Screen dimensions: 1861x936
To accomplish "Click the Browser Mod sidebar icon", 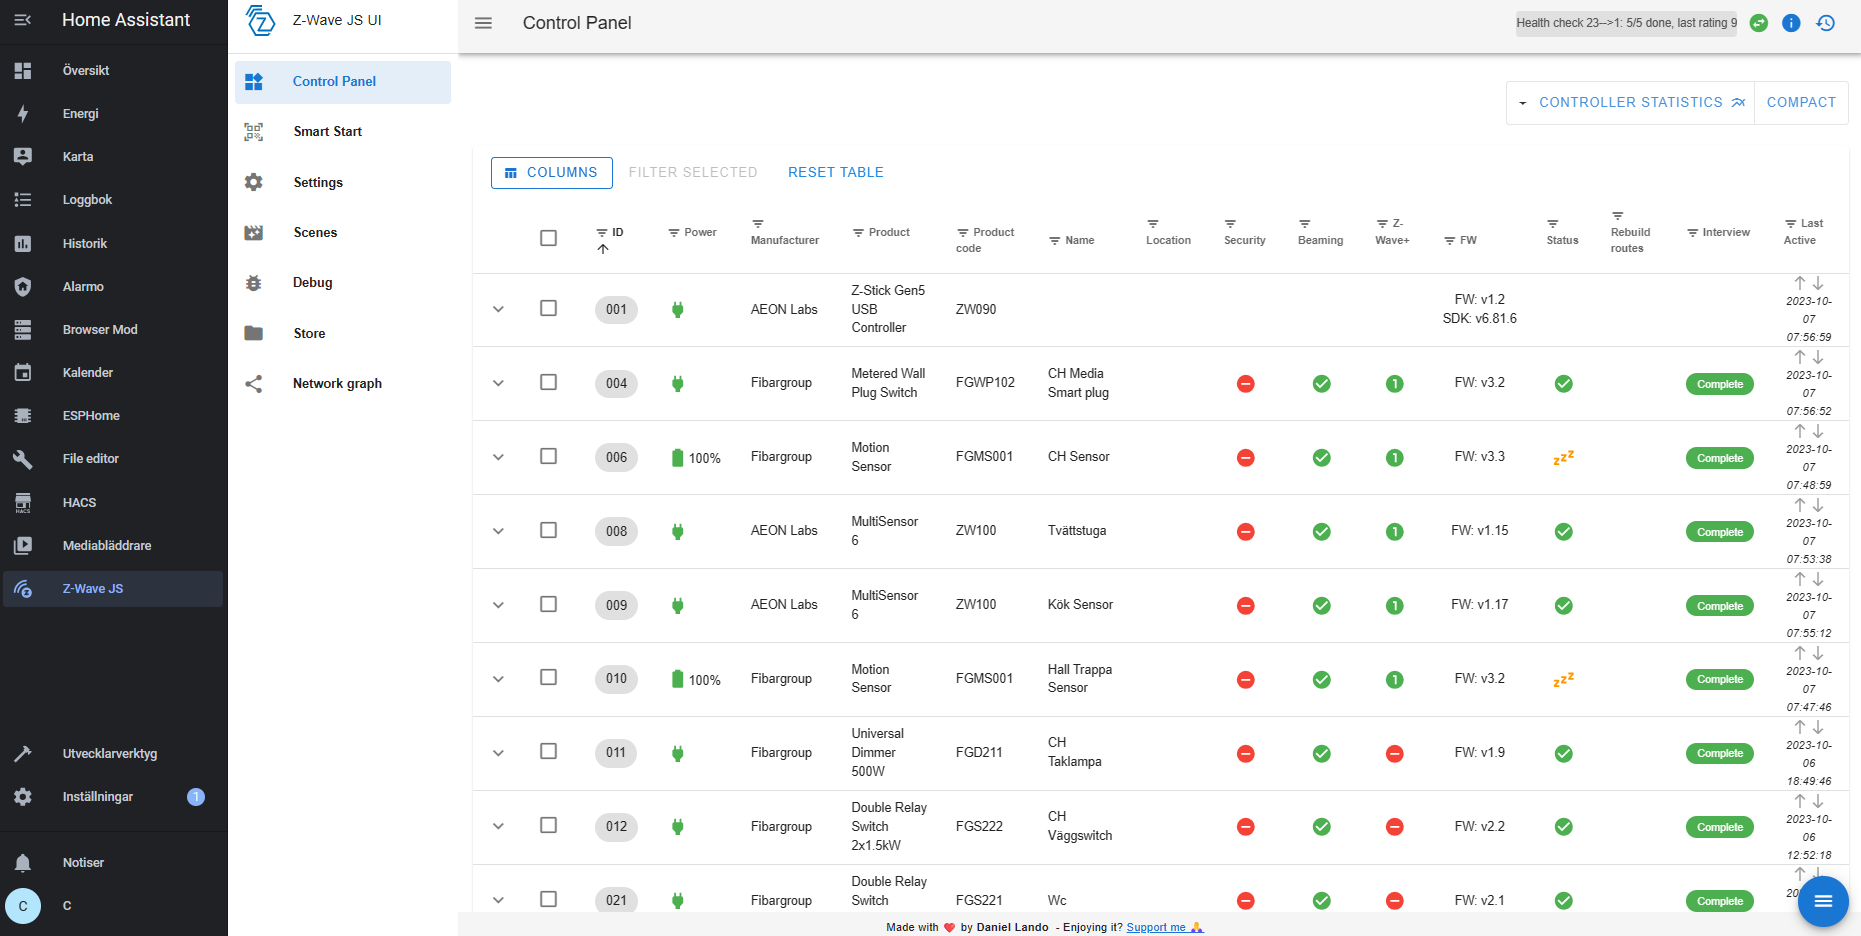I will (x=23, y=330).
